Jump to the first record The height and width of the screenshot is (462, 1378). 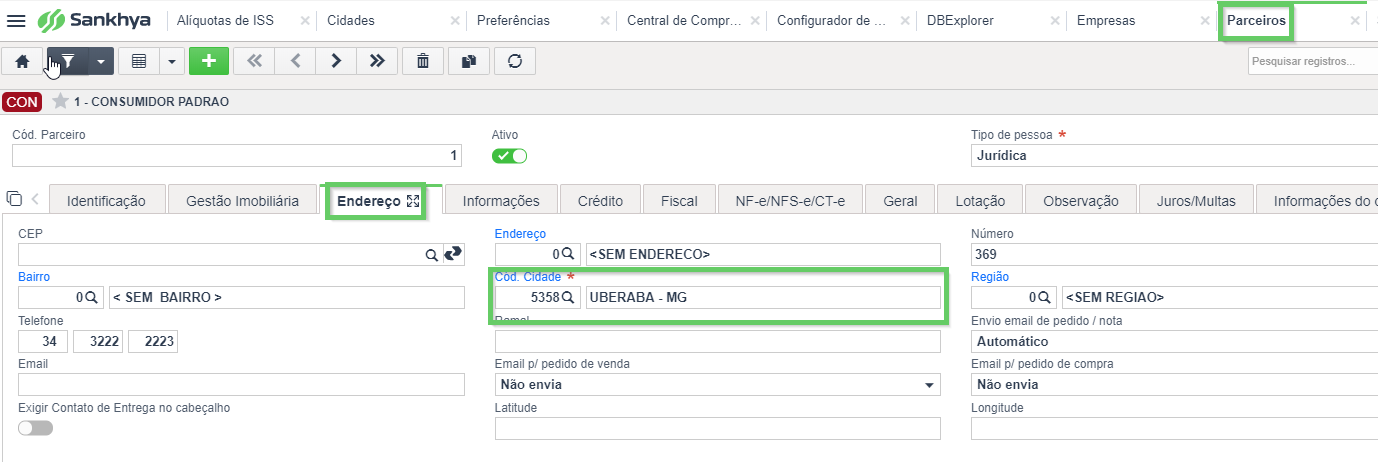pos(254,61)
